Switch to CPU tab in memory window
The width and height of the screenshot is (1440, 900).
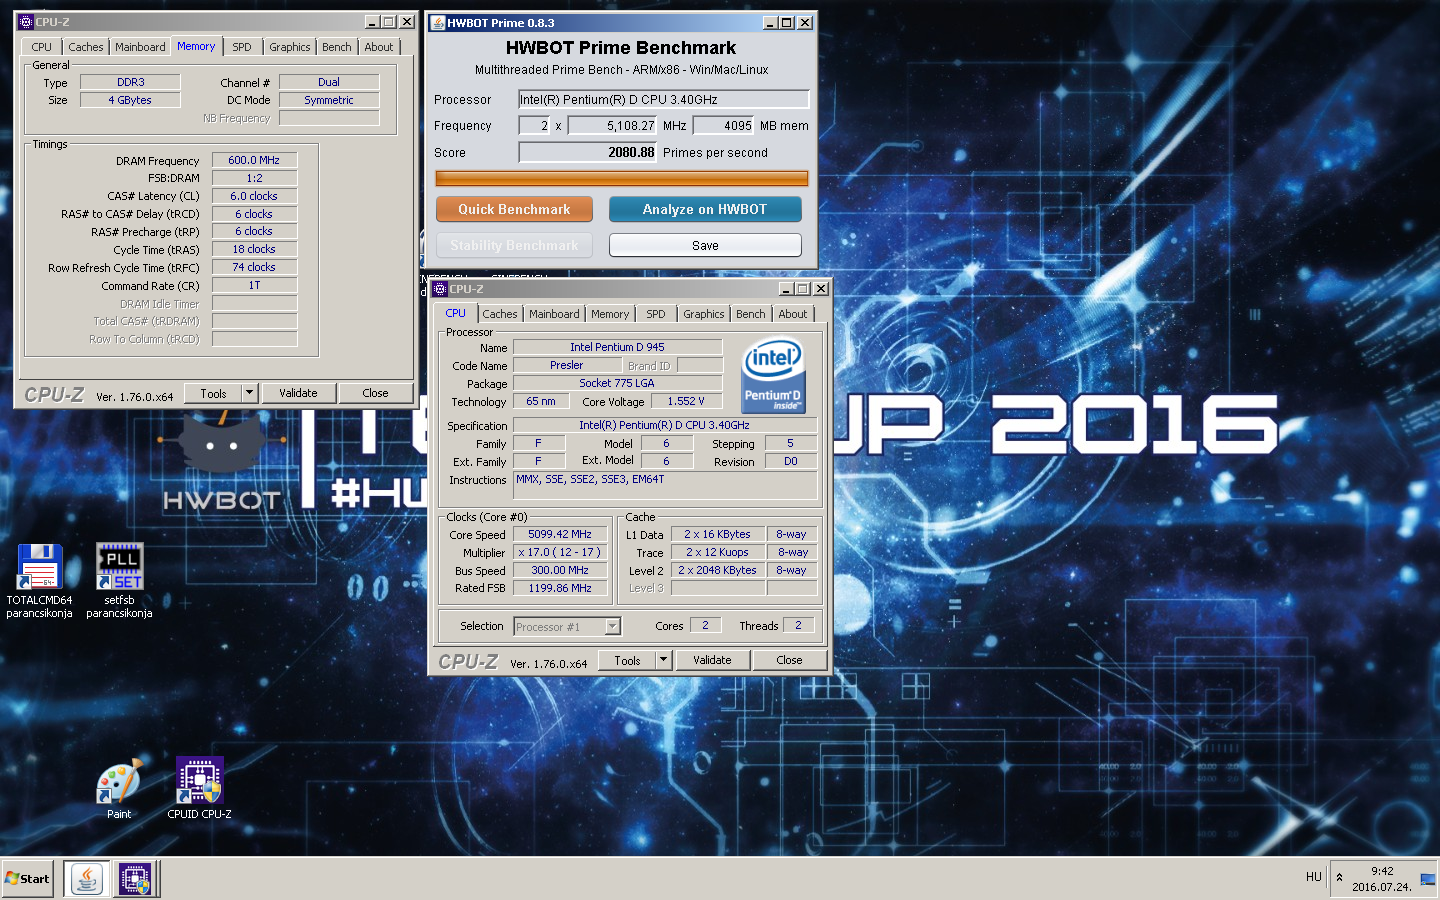click(41, 47)
